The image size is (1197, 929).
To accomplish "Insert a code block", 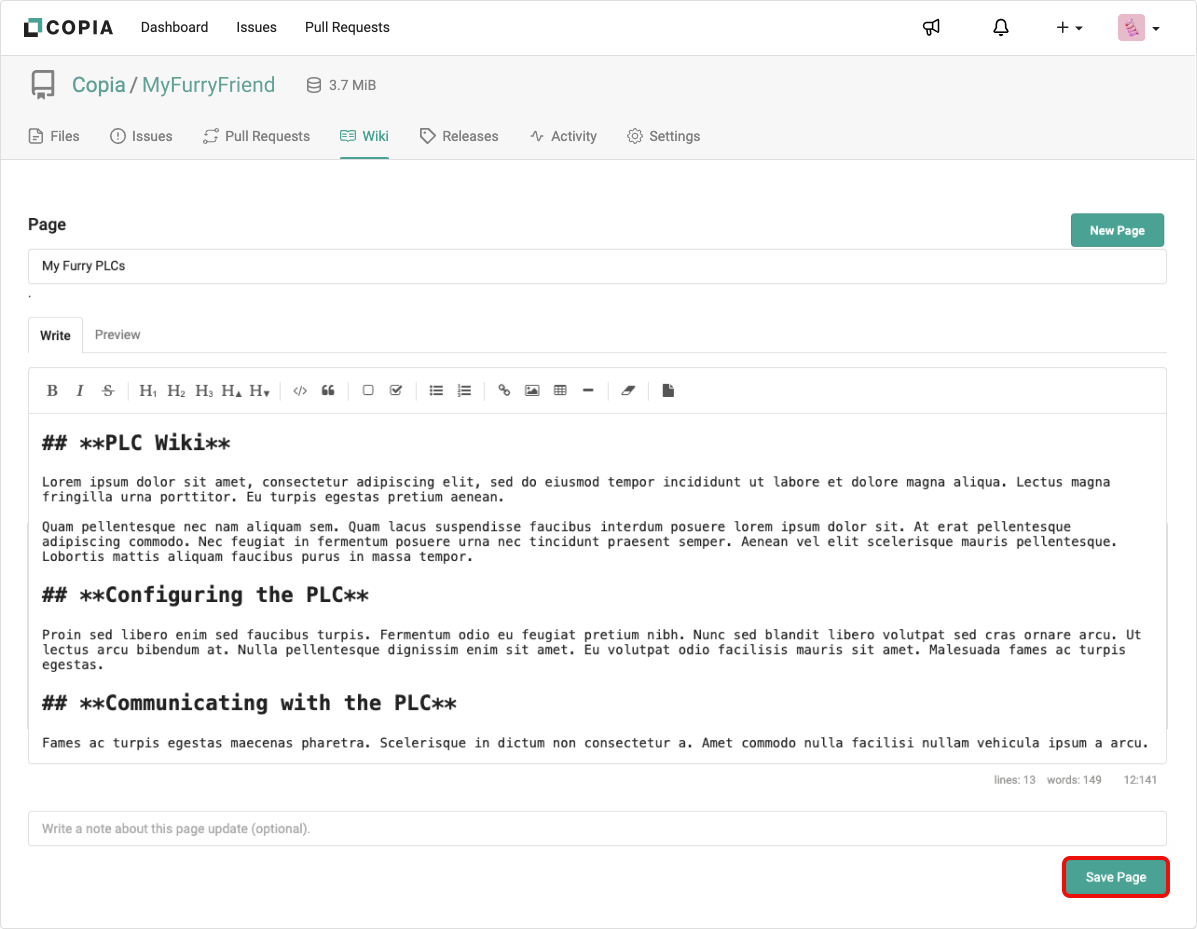I will pyautogui.click(x=300, y=391).
